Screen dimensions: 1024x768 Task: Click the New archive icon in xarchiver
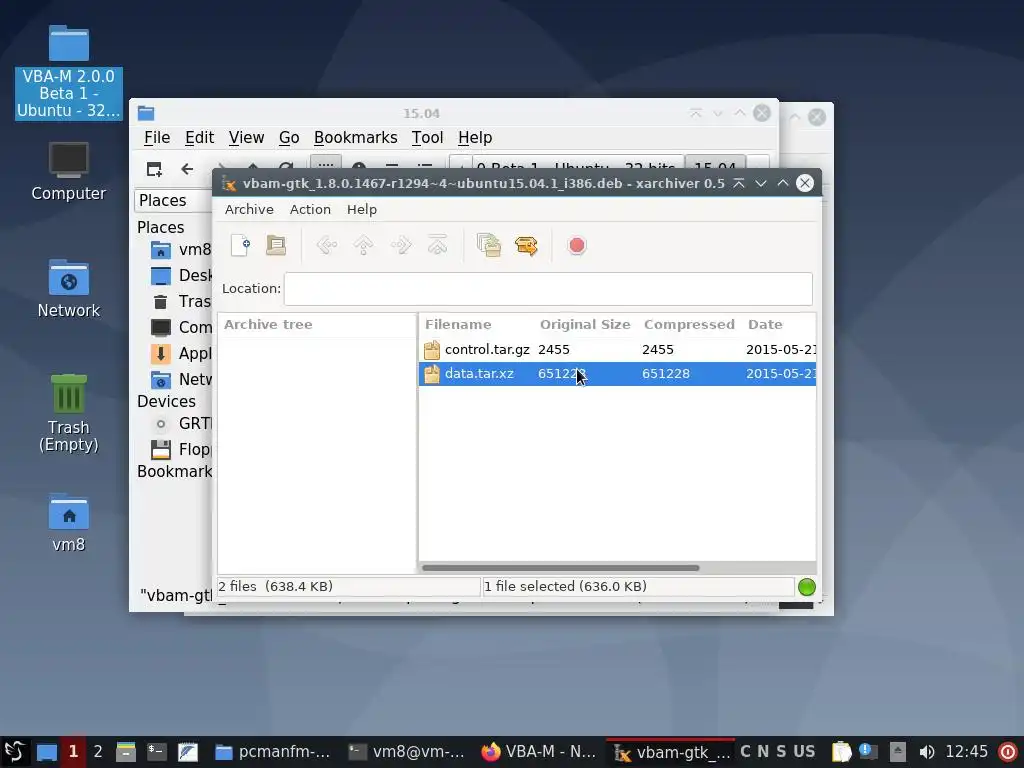240,246
